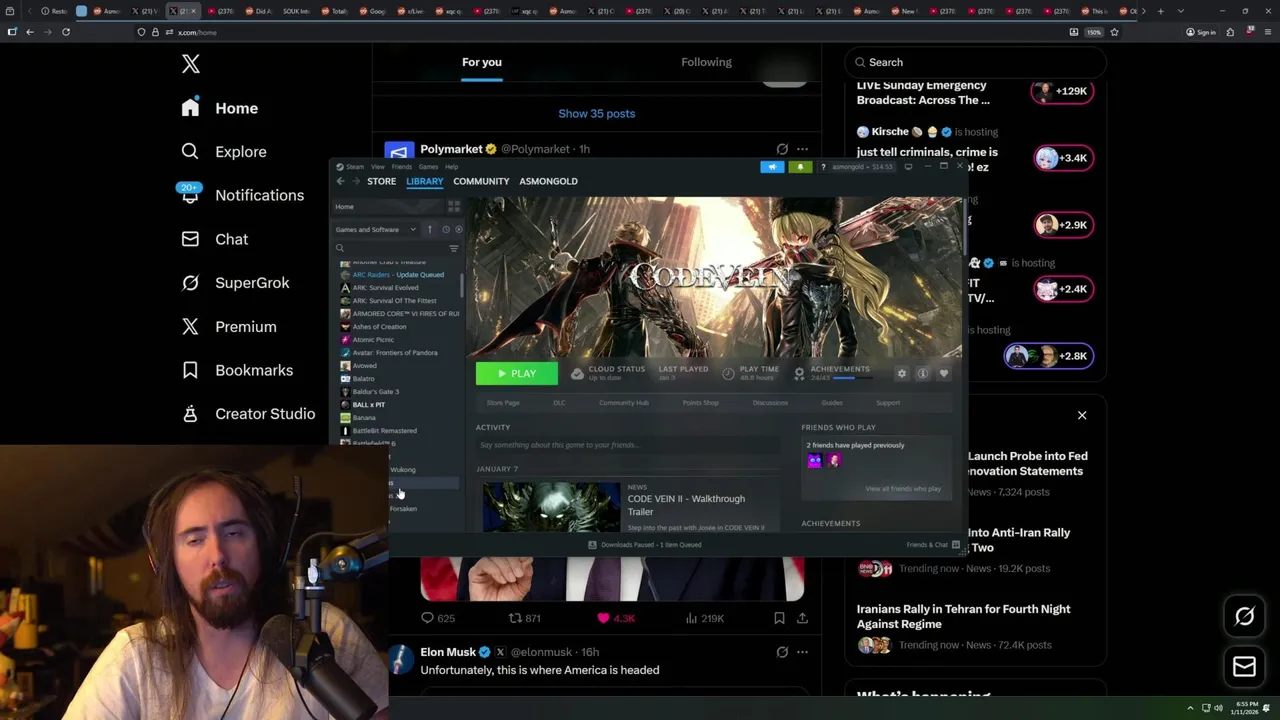The width and height of the screenshot is (1280, 720).
Task: Toggle Steam library collections grid view
Action: point(453,206)
